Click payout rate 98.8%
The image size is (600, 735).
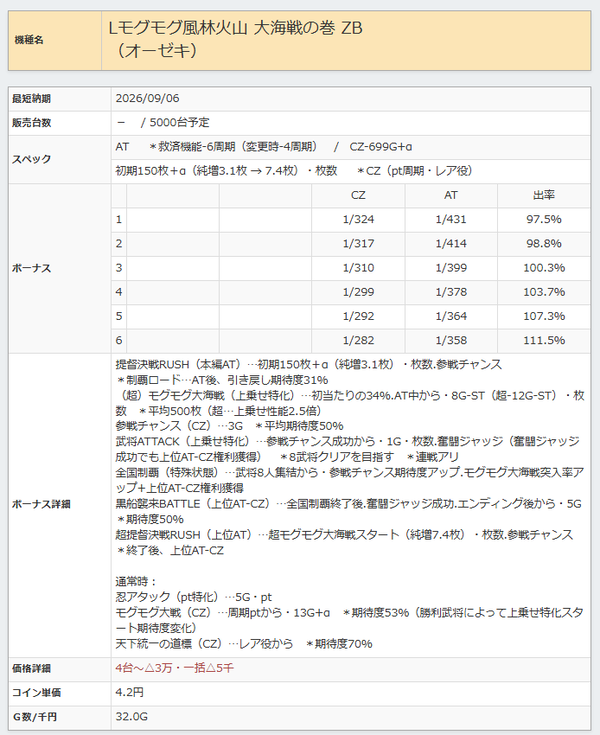(544, 244)
